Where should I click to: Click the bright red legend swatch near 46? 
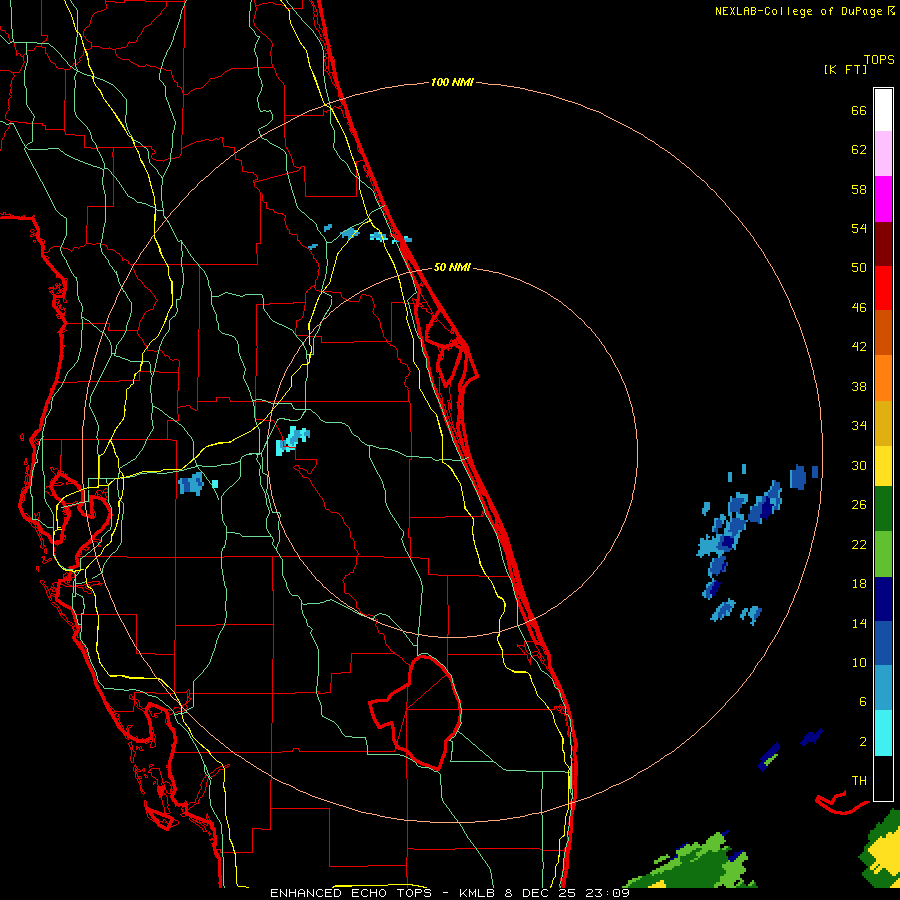tap(883, 288)
